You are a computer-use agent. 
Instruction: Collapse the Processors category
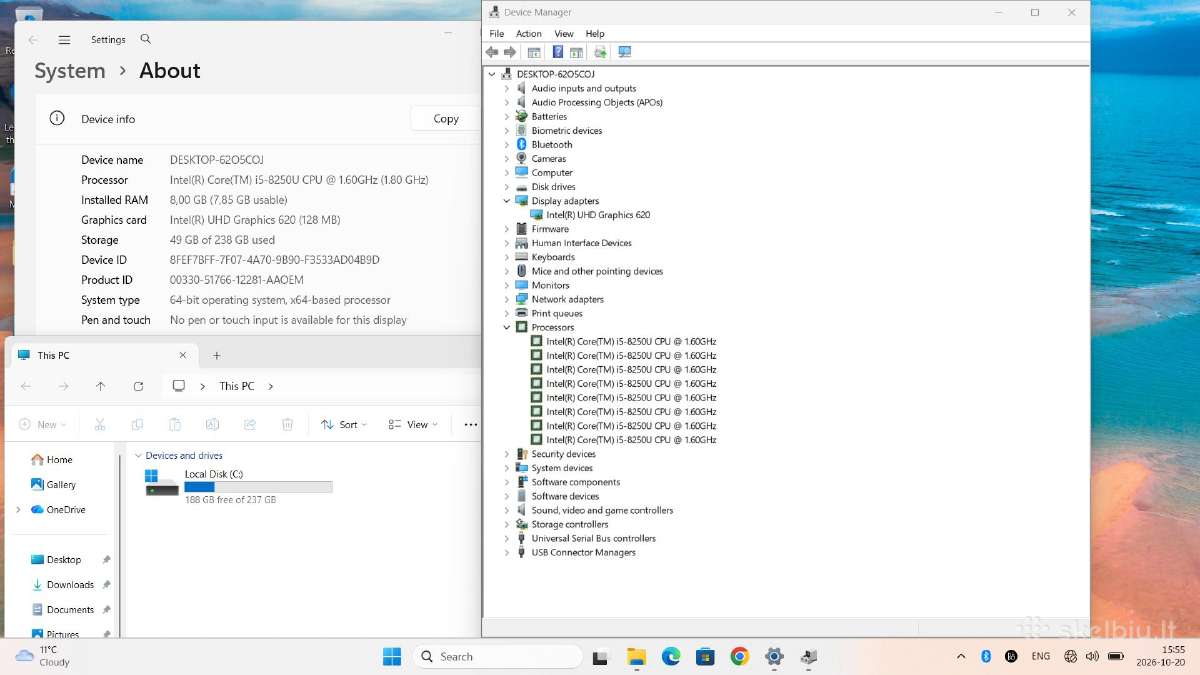[507, 327]
